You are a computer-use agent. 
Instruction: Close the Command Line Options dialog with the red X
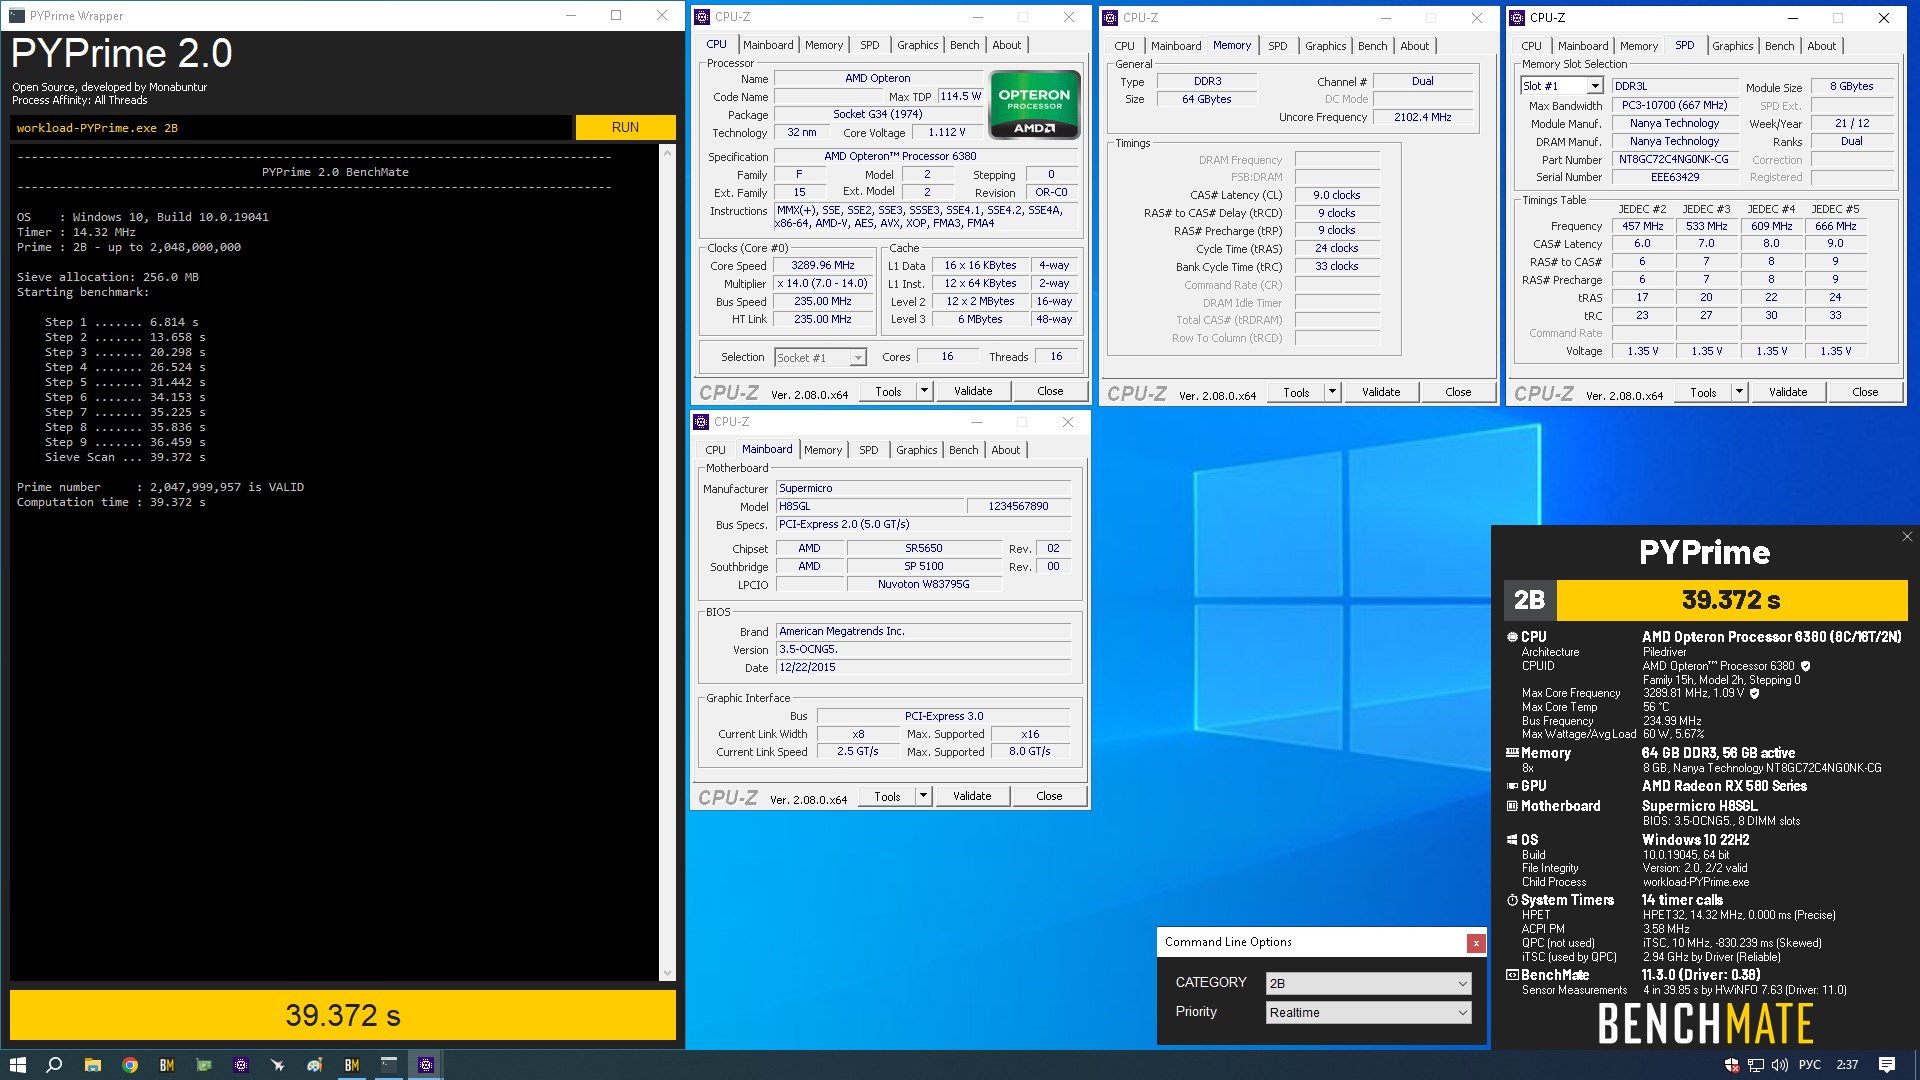click(x=1475, y=942)
